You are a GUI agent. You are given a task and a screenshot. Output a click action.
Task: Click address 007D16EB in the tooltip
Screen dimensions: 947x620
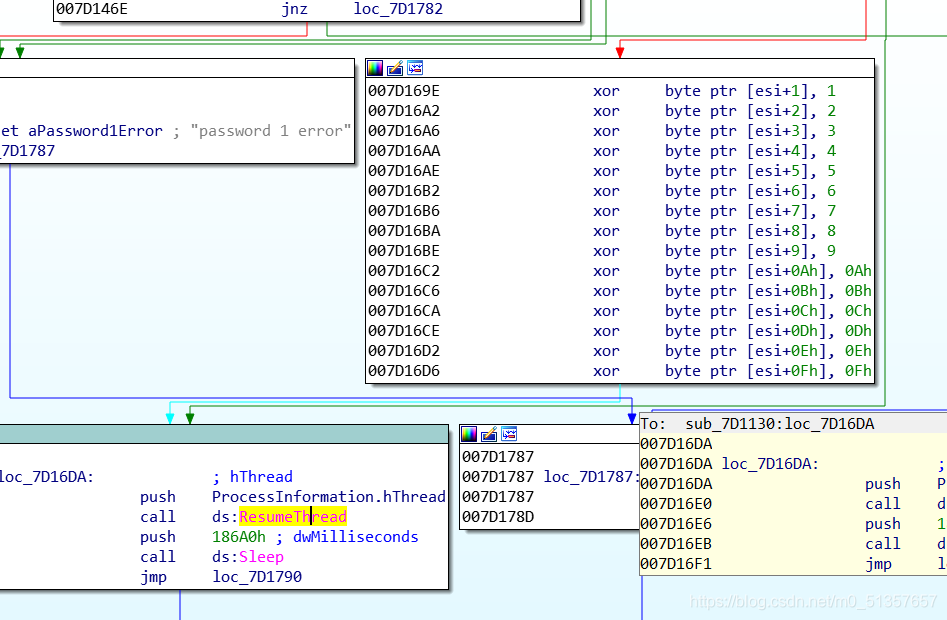tap(676, 543)
